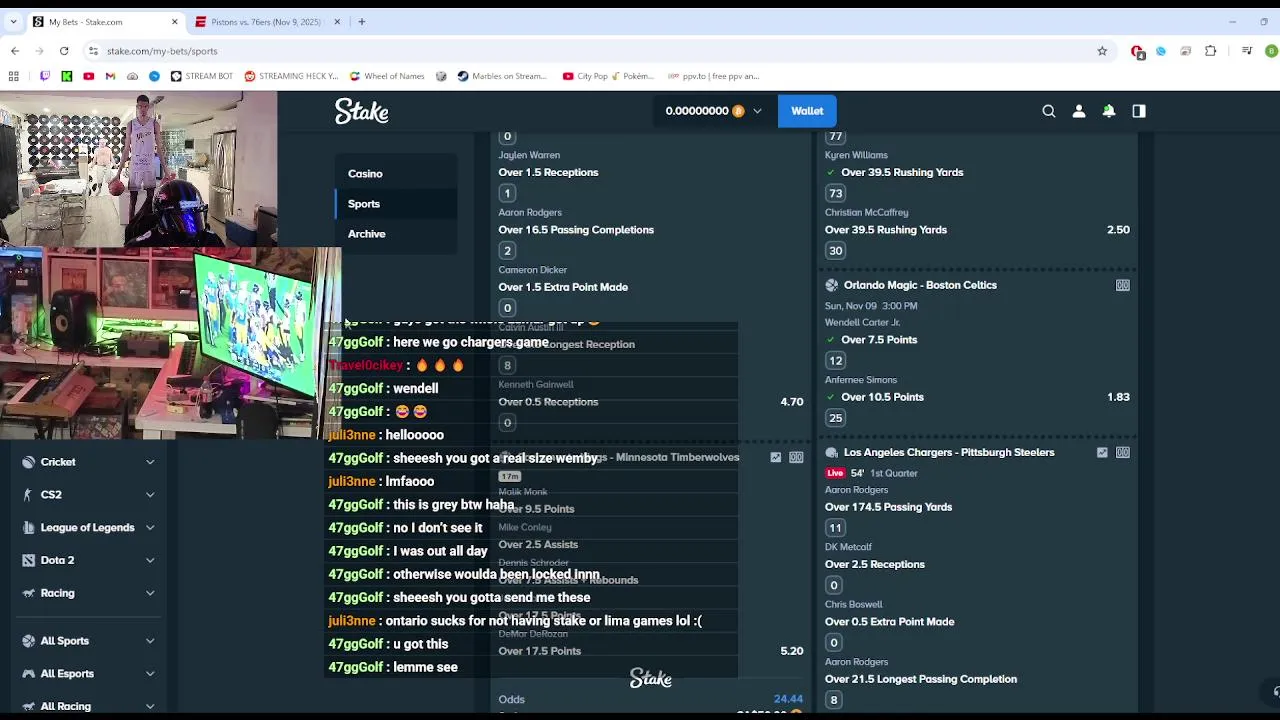
Task: Open the Gmail bookmark icon
Action: tap(110, 76)
